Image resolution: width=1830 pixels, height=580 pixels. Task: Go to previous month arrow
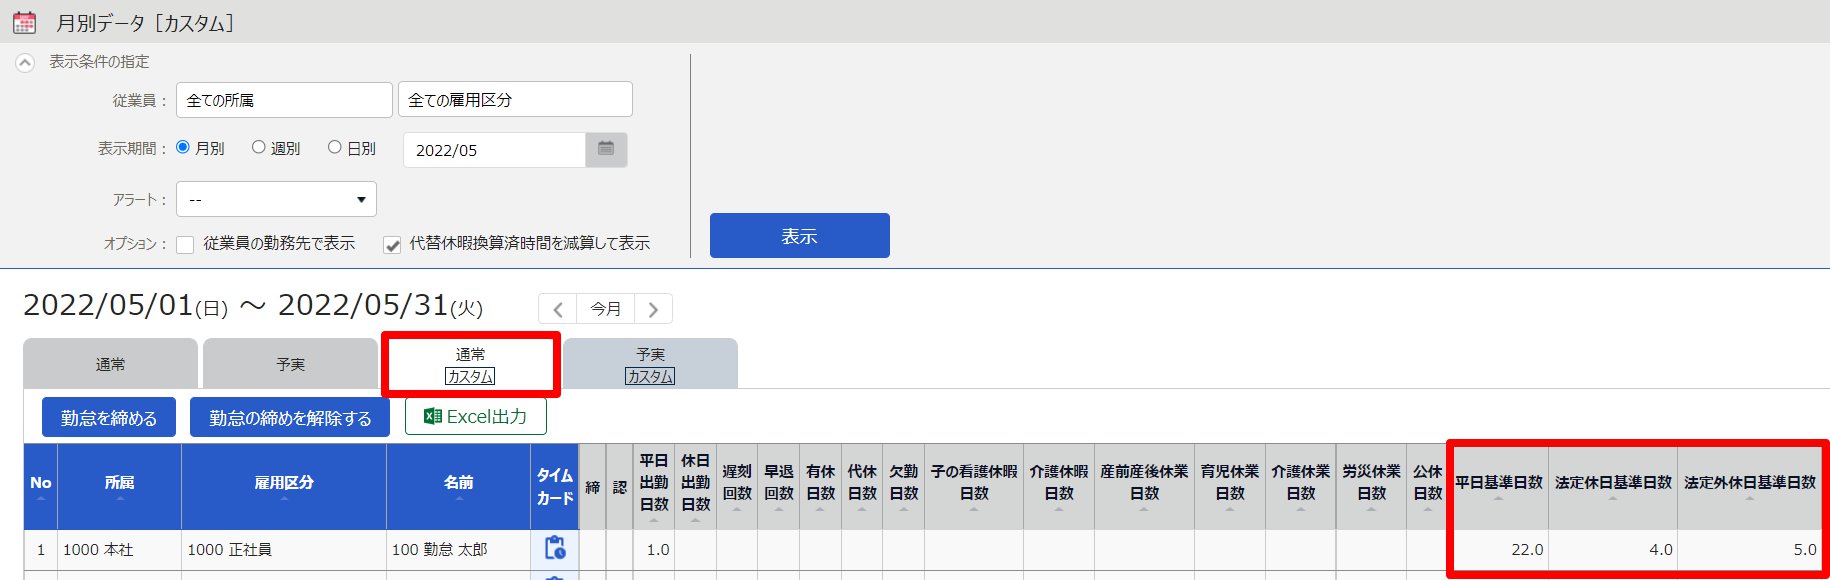click(558, 309)
